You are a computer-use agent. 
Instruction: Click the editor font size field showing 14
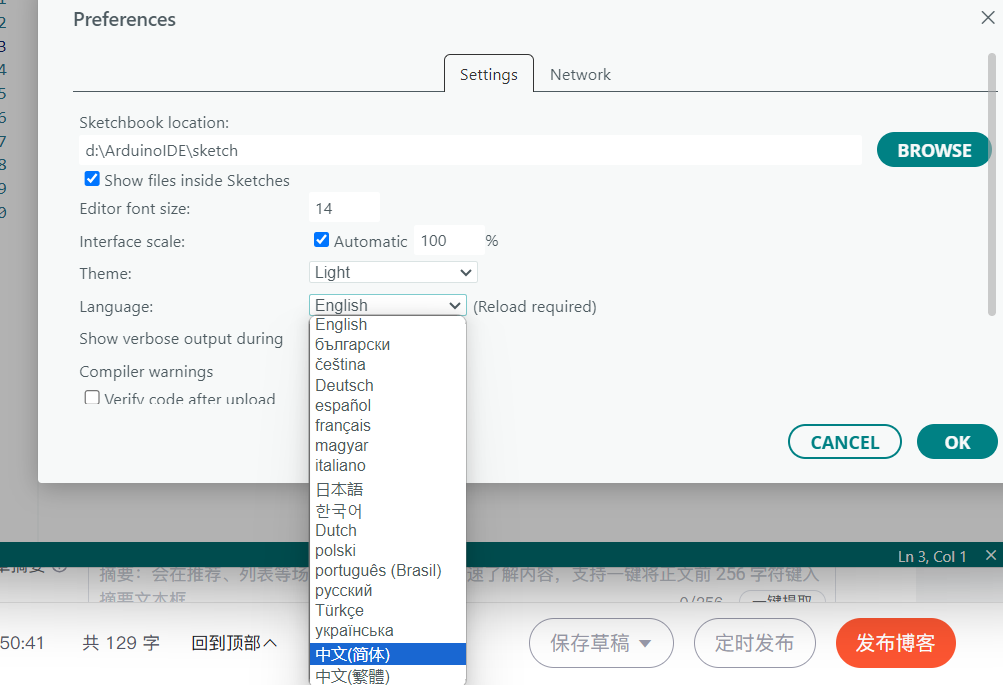344,207
